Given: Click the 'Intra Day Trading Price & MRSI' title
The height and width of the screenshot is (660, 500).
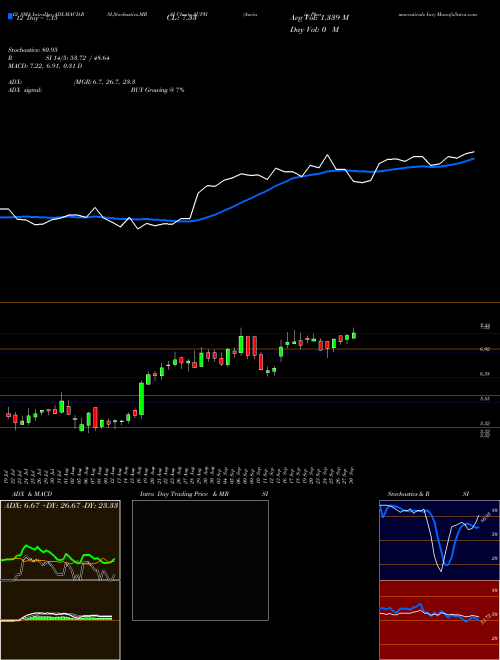Looking at the screenshot, I should [204, 494].
